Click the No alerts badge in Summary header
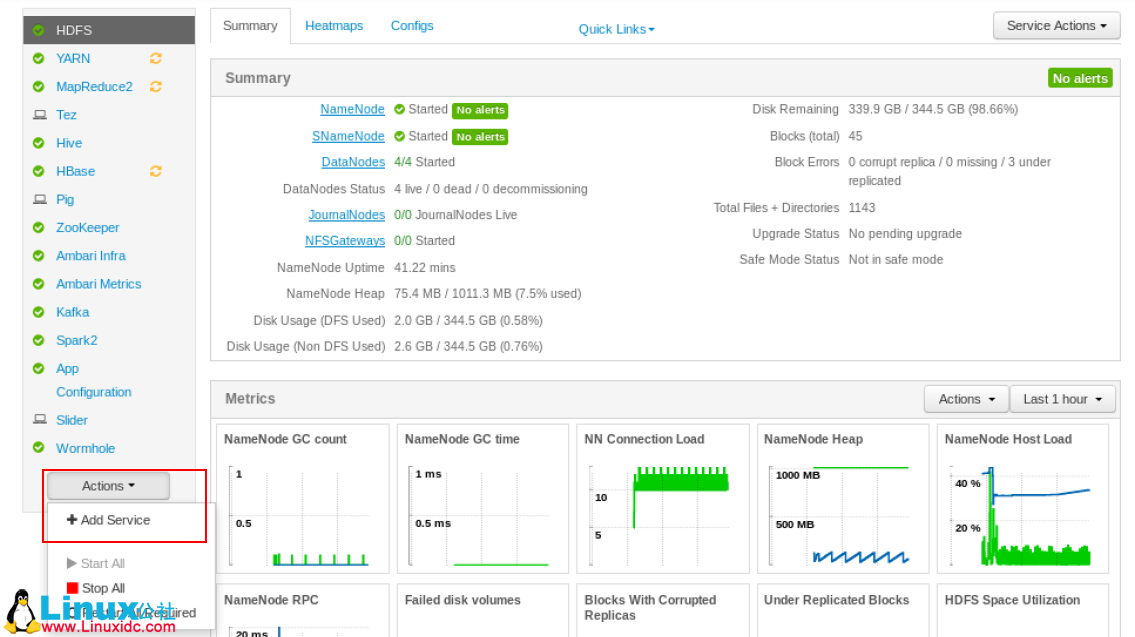The width and height of the screenshot is (1135, 637). click(x=1080, y=78)
